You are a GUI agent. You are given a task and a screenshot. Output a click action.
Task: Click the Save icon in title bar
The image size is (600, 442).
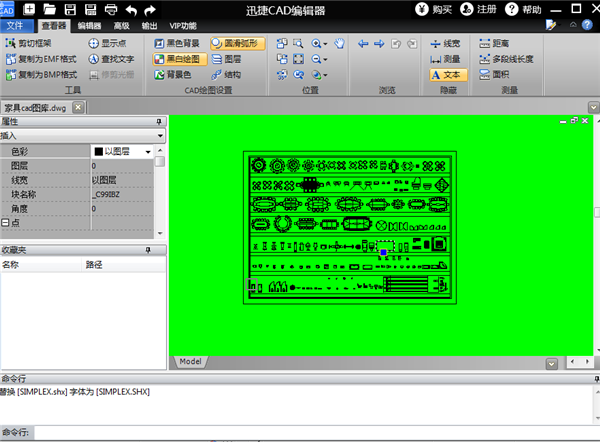click(x=70, y=9)
